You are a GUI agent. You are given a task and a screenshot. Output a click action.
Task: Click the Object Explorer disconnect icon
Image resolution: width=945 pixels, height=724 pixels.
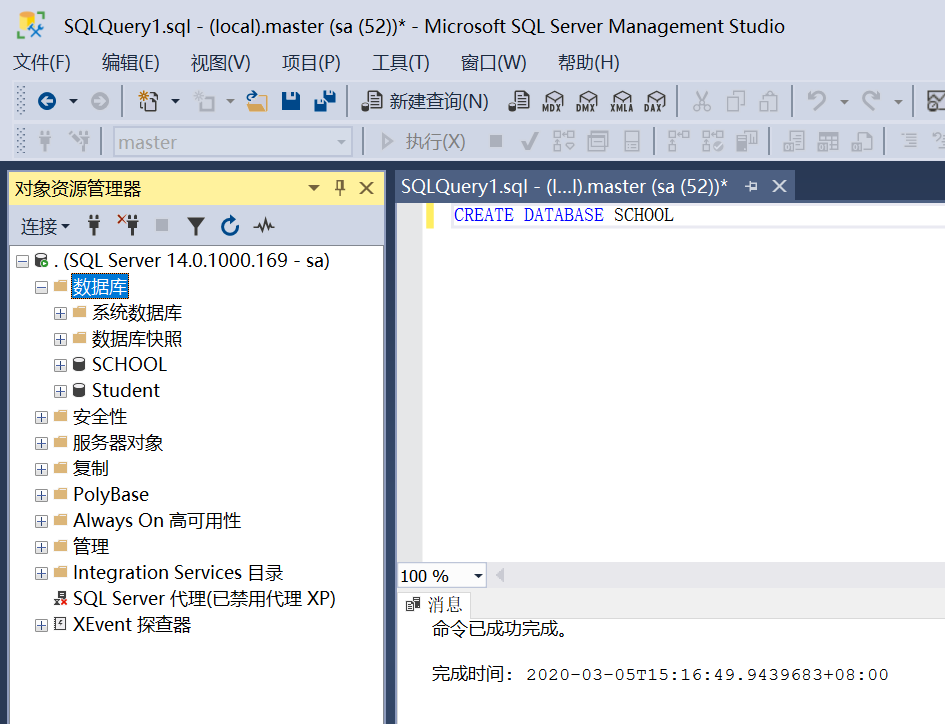[128, 225]
